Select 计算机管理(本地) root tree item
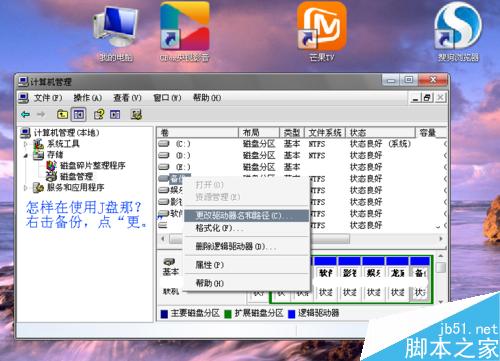The image size is (500, 361). (67, 133)
